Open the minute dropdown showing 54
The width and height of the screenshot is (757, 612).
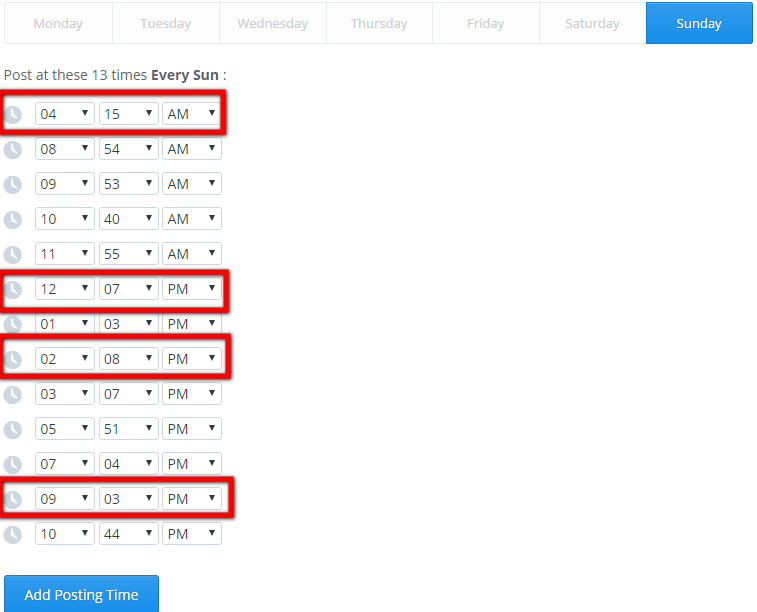pos(128,149)
